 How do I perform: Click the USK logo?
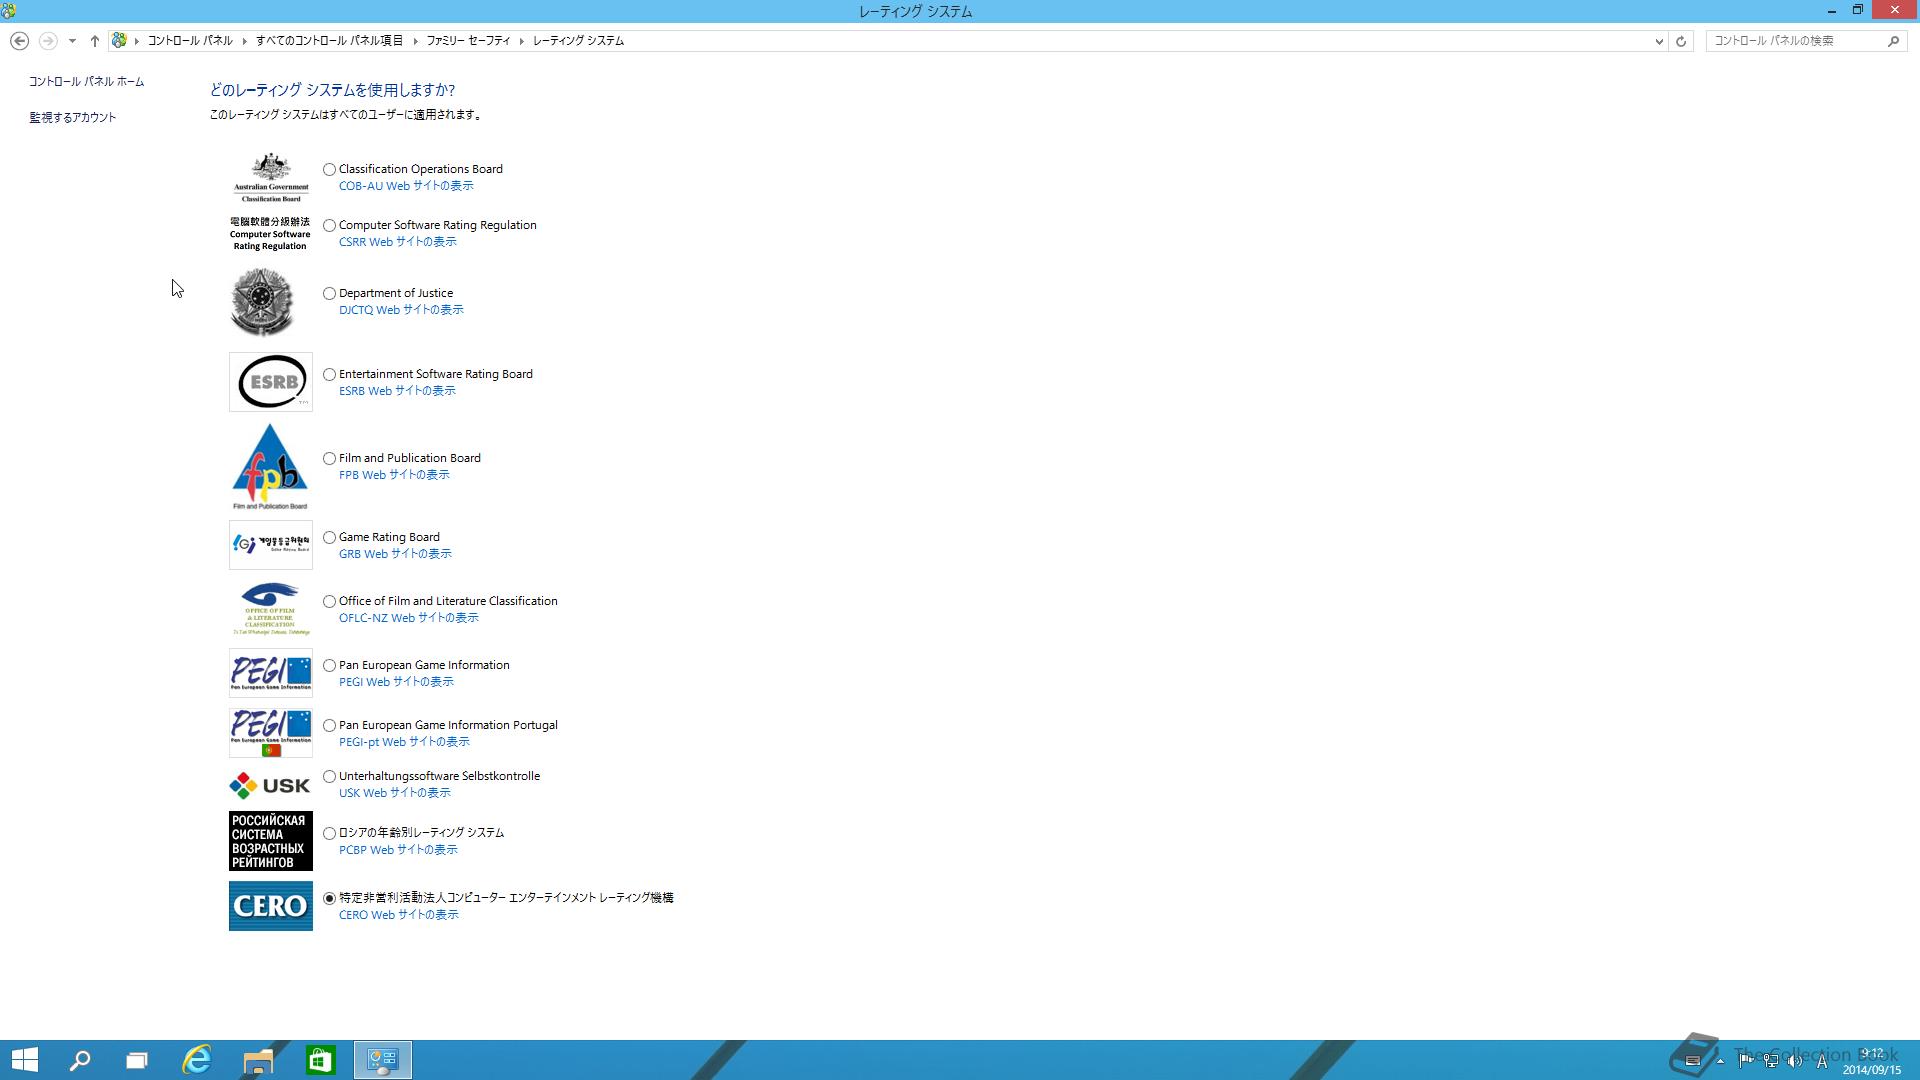coord(270,785)
